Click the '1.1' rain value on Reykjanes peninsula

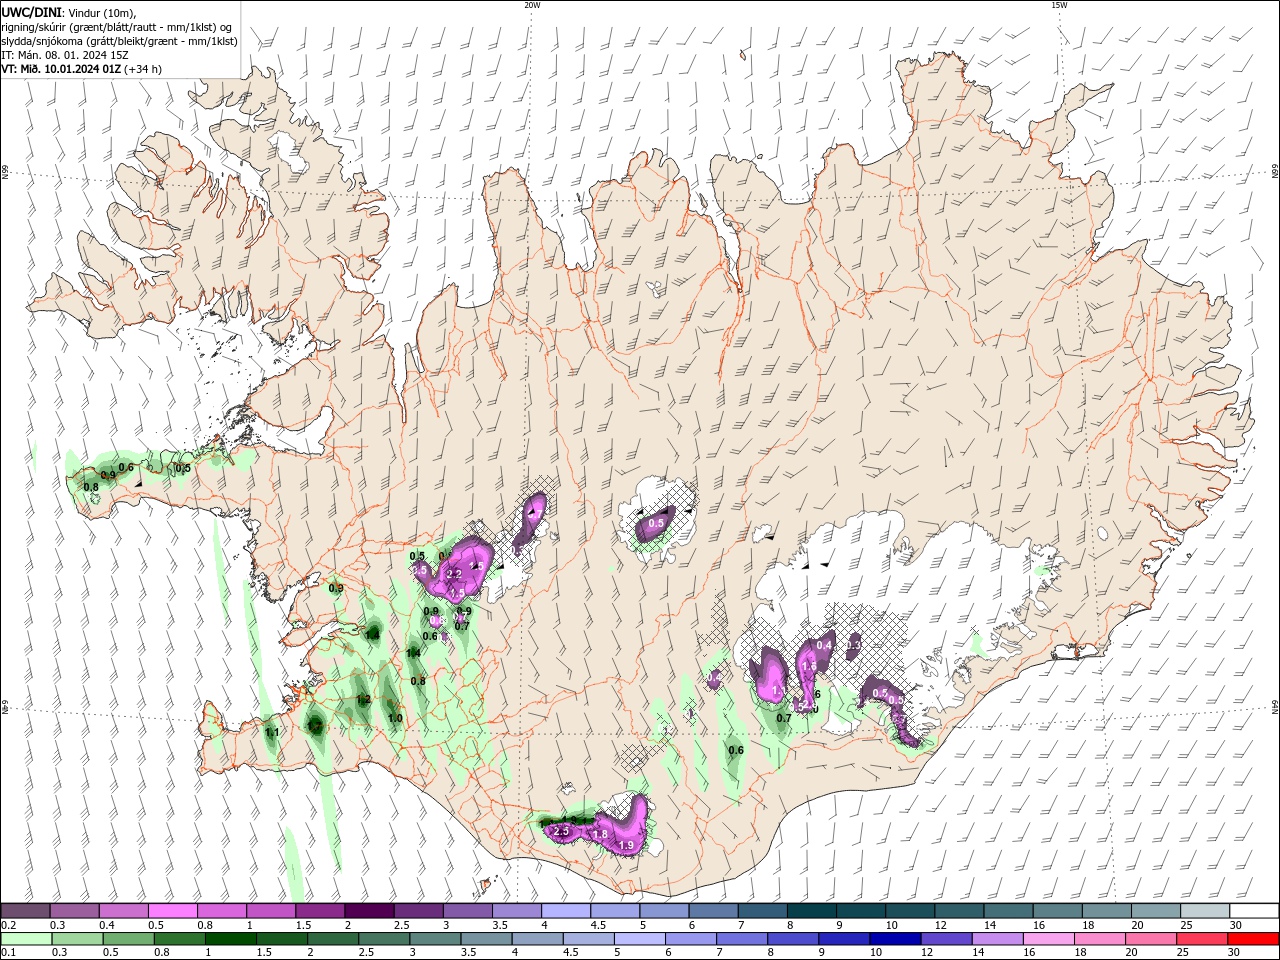[272, 732]
